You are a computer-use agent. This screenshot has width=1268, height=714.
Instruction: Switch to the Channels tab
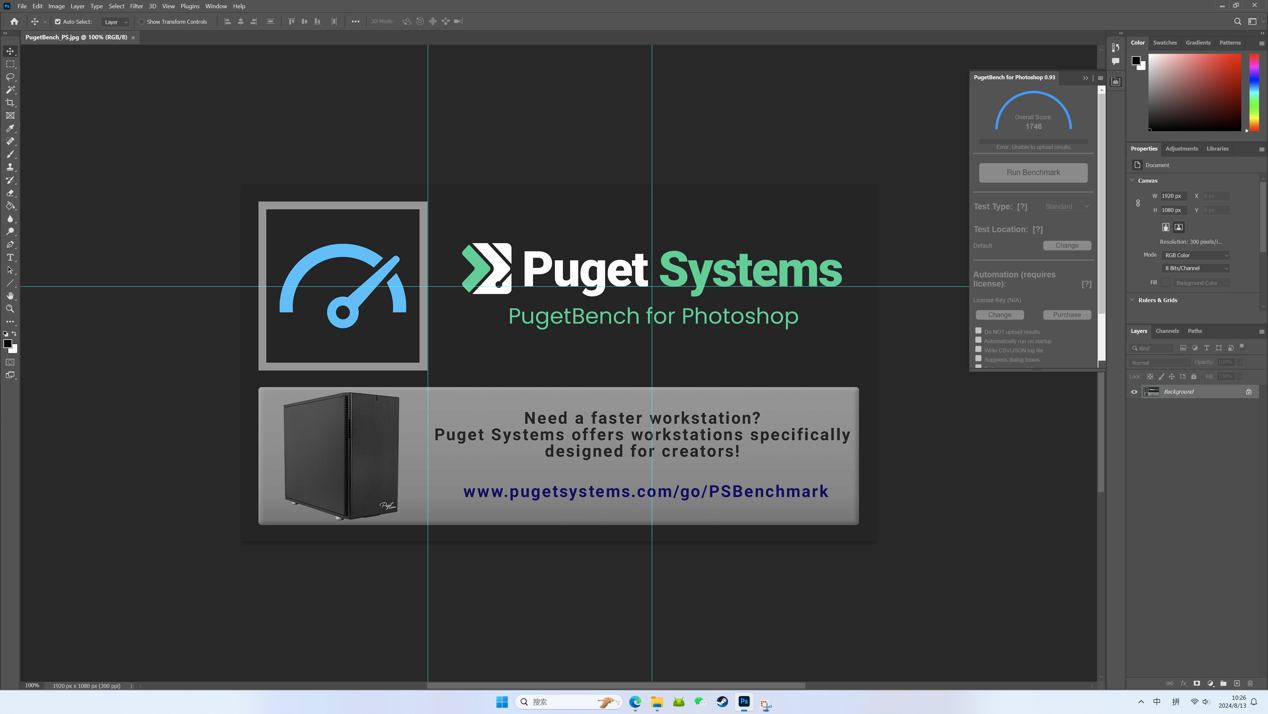point(1167,331)
